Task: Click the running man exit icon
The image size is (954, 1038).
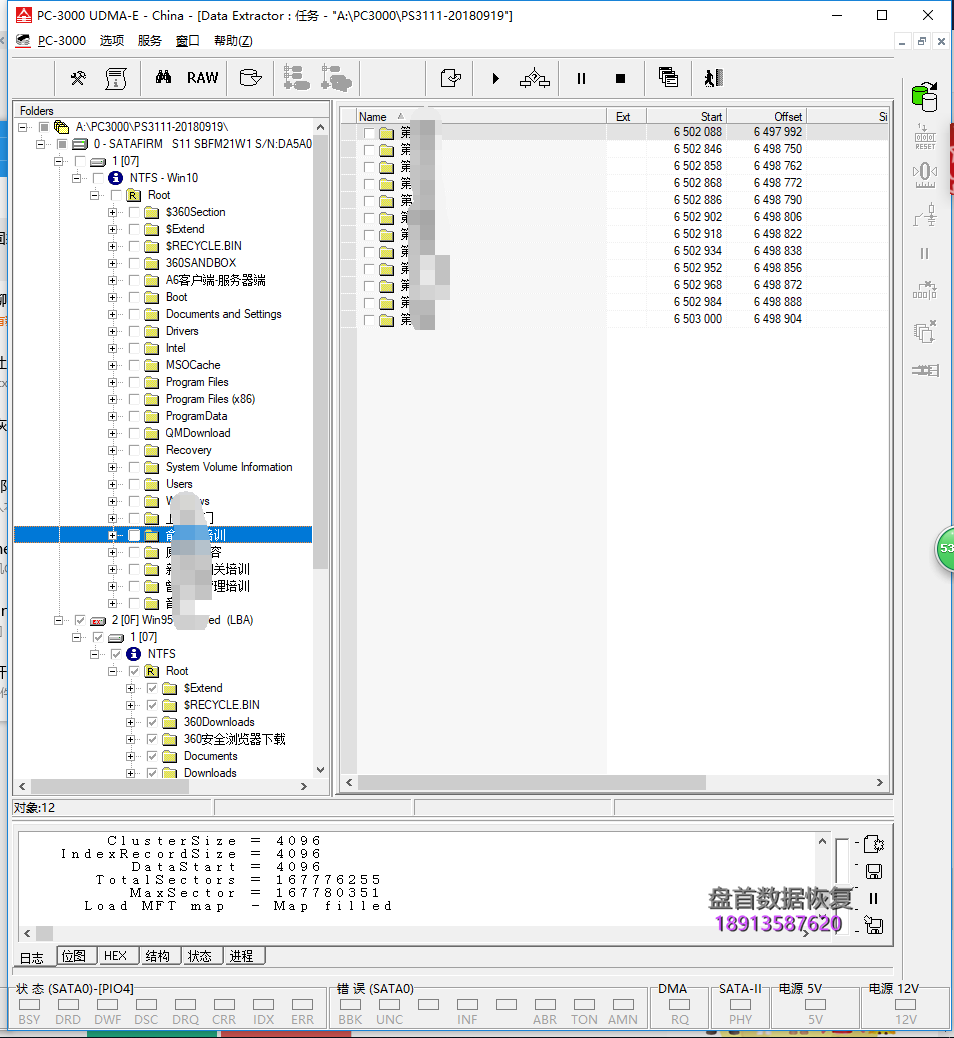Action: [x=712, y=78]
